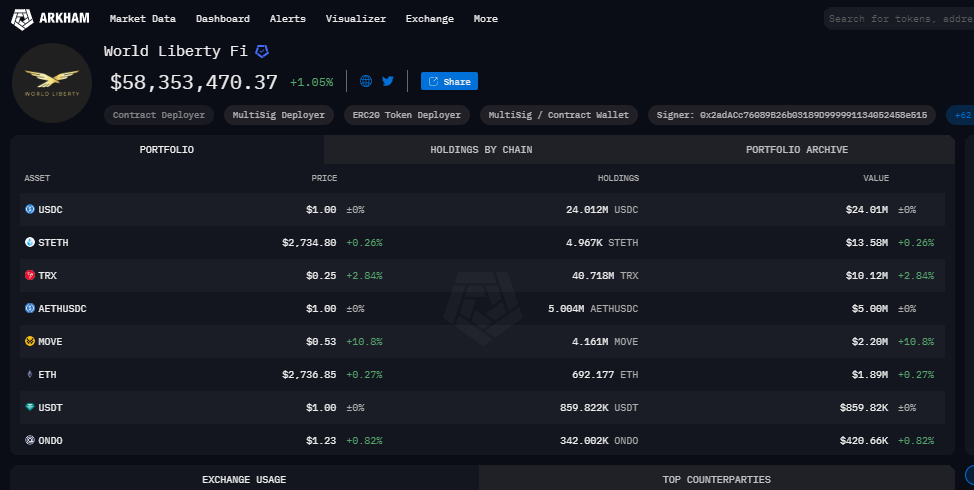
Task: Click the World Liberty eagle profile image
Action: (52, 83)
